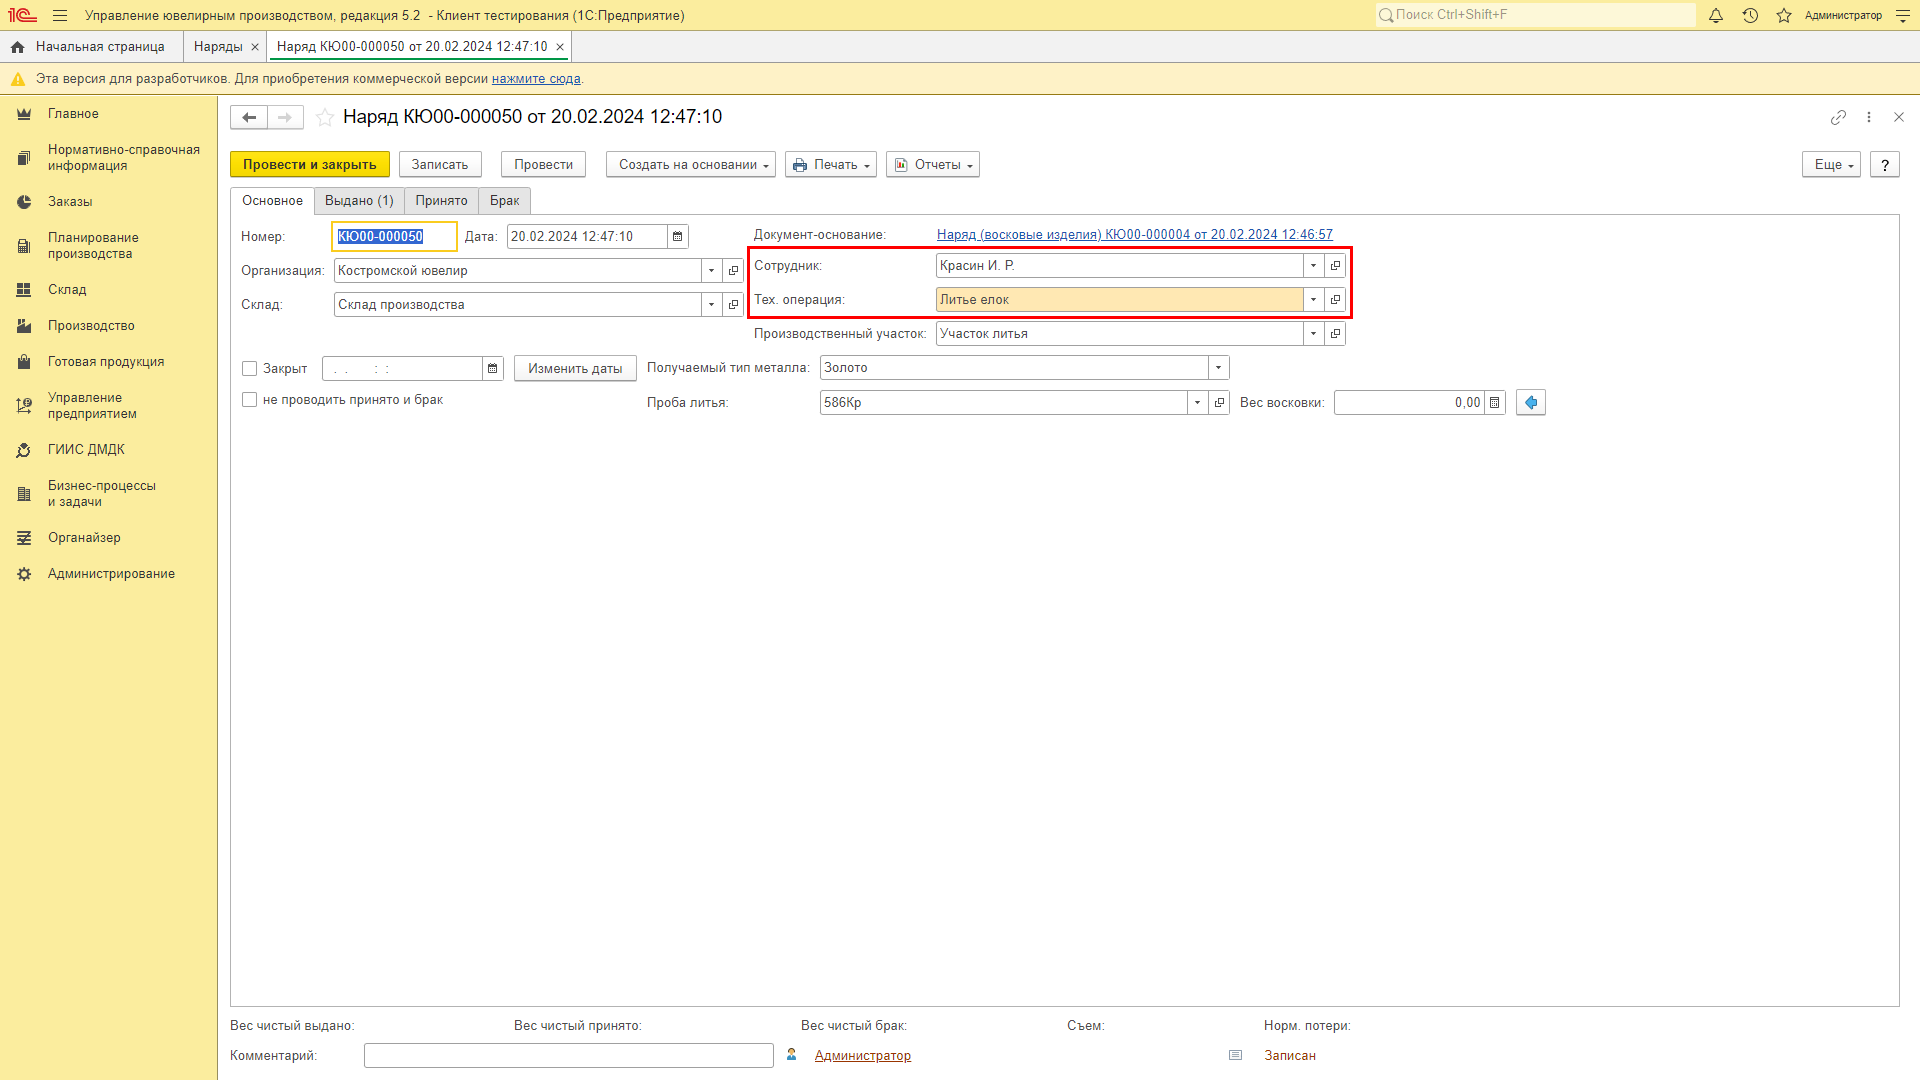Expand Создать на основании dropdown
Image resolution: width=1920 pixels, height=1080 pixels.
[x=691, y=165]
